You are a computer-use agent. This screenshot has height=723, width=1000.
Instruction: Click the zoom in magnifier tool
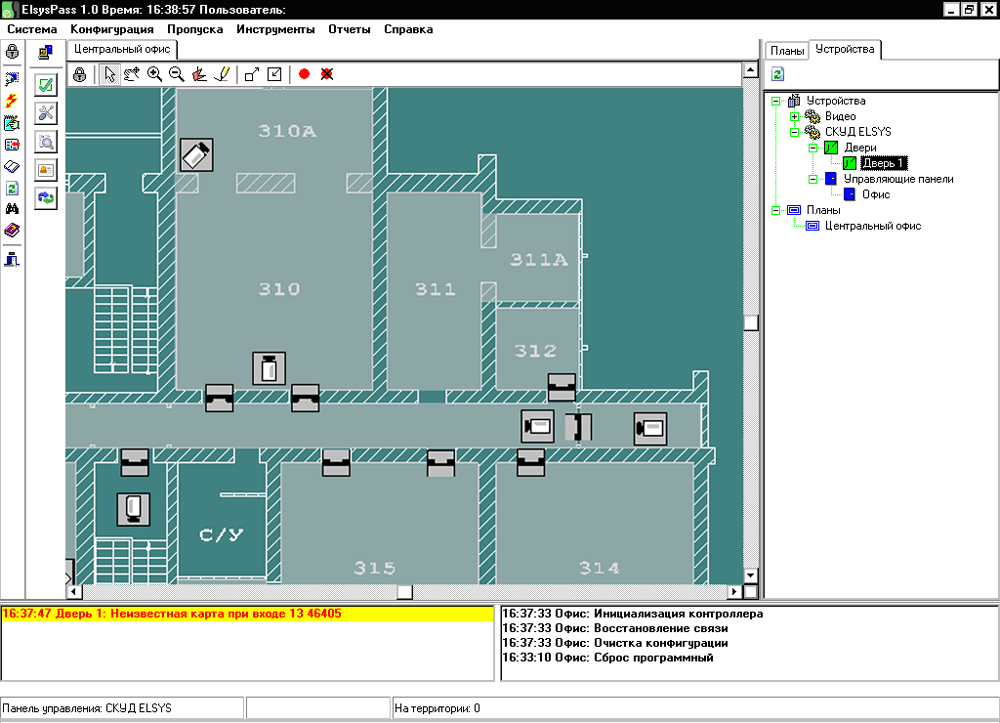point(154,74)
